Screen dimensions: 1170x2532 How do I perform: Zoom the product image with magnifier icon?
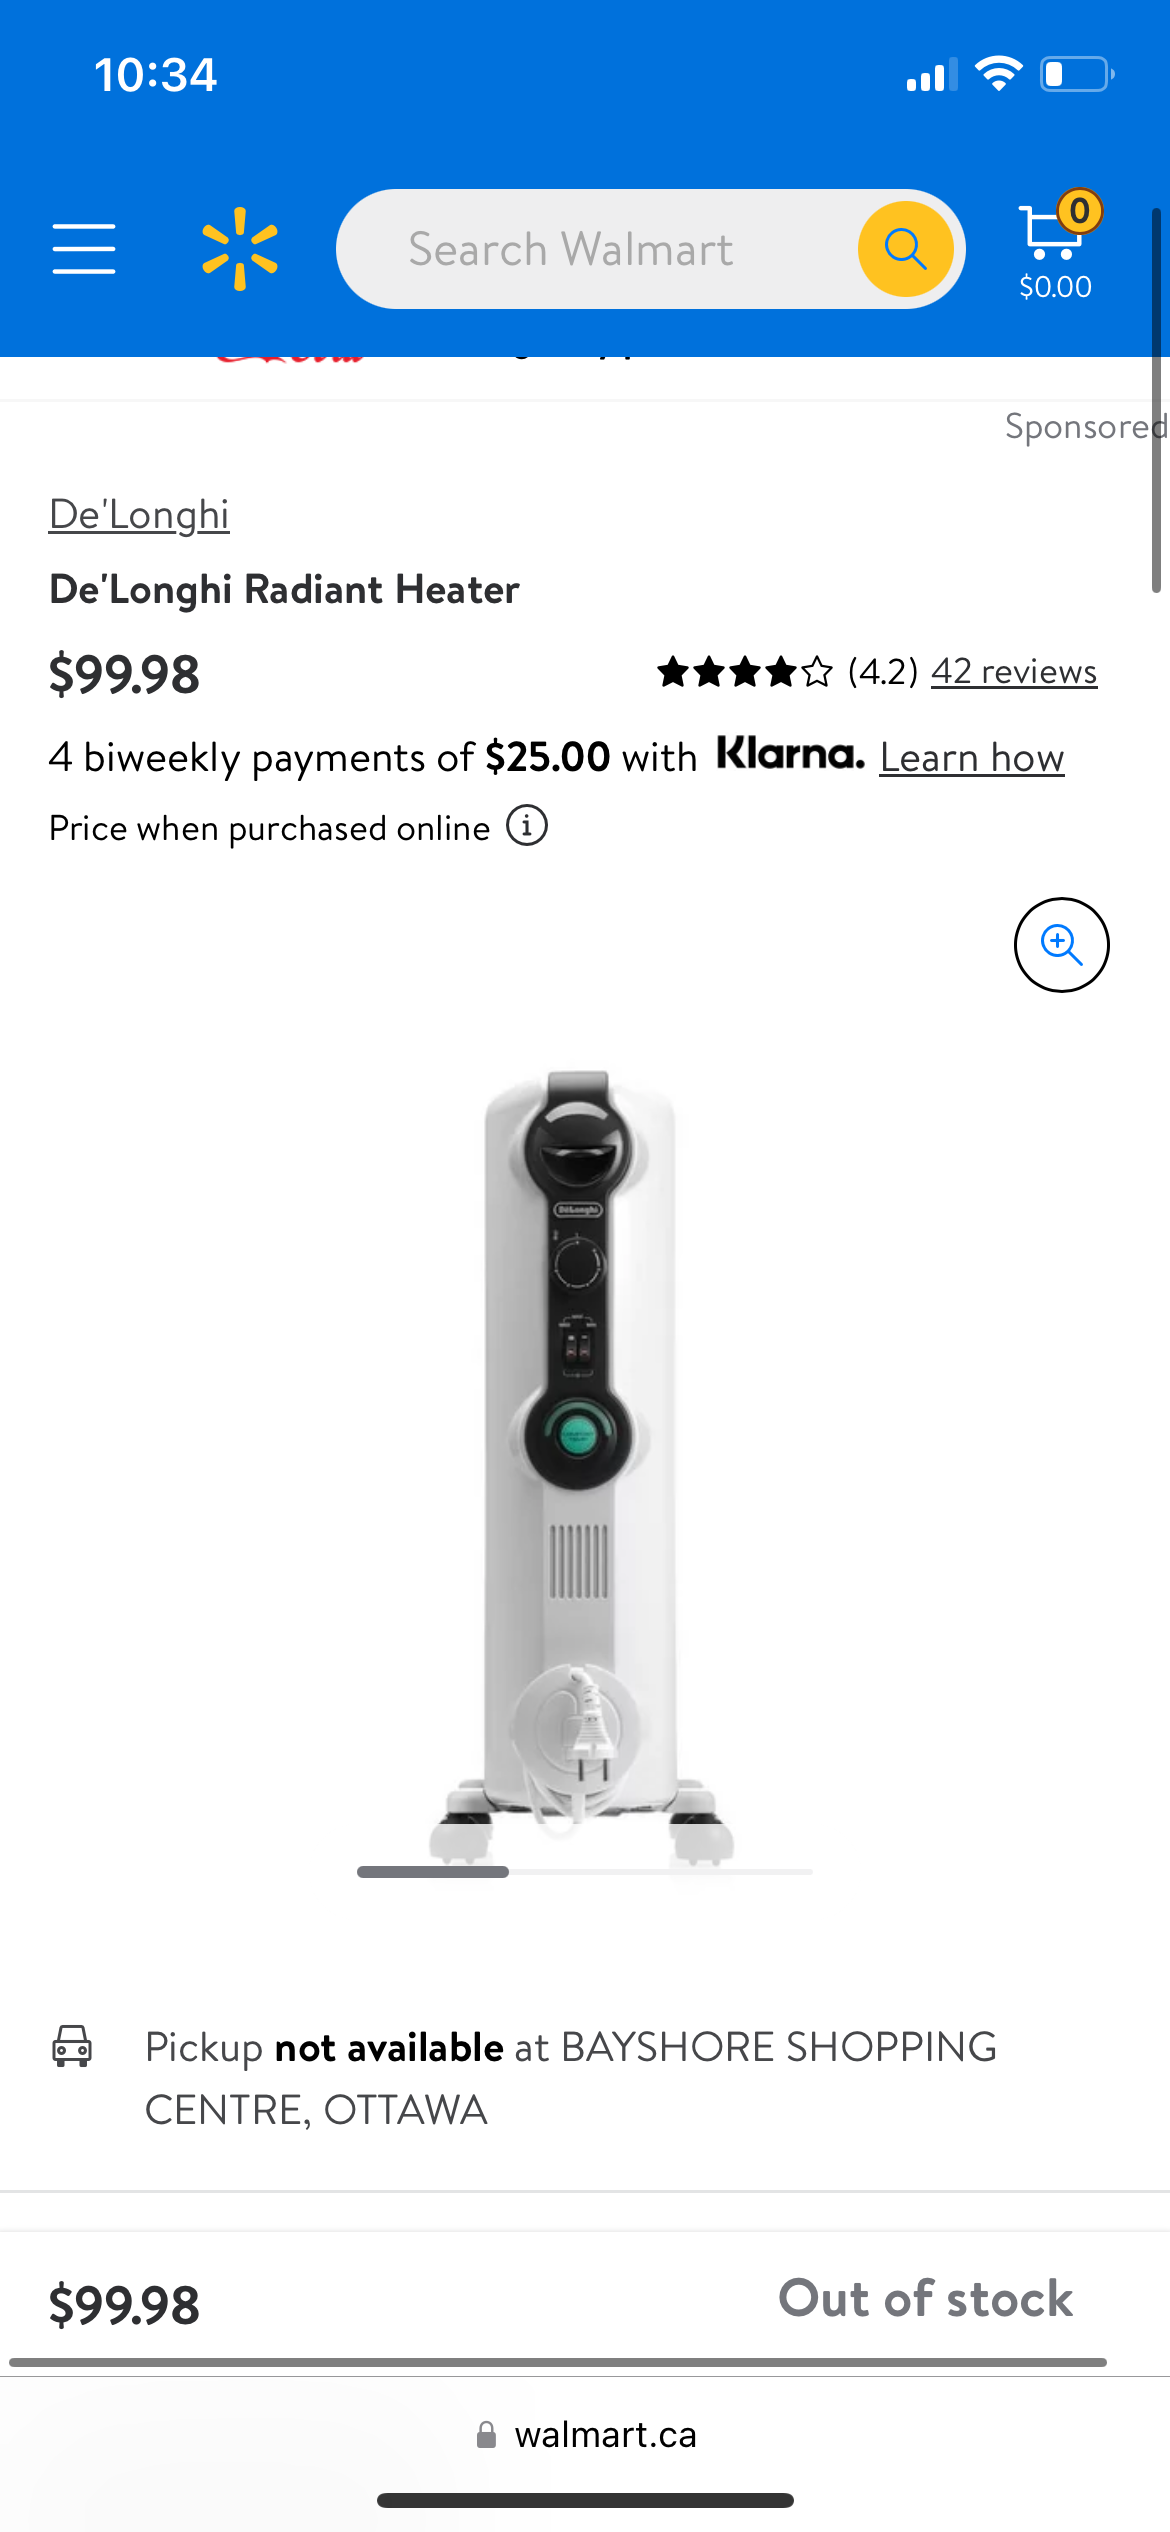pyautogui.click(x=1061, y=944)
